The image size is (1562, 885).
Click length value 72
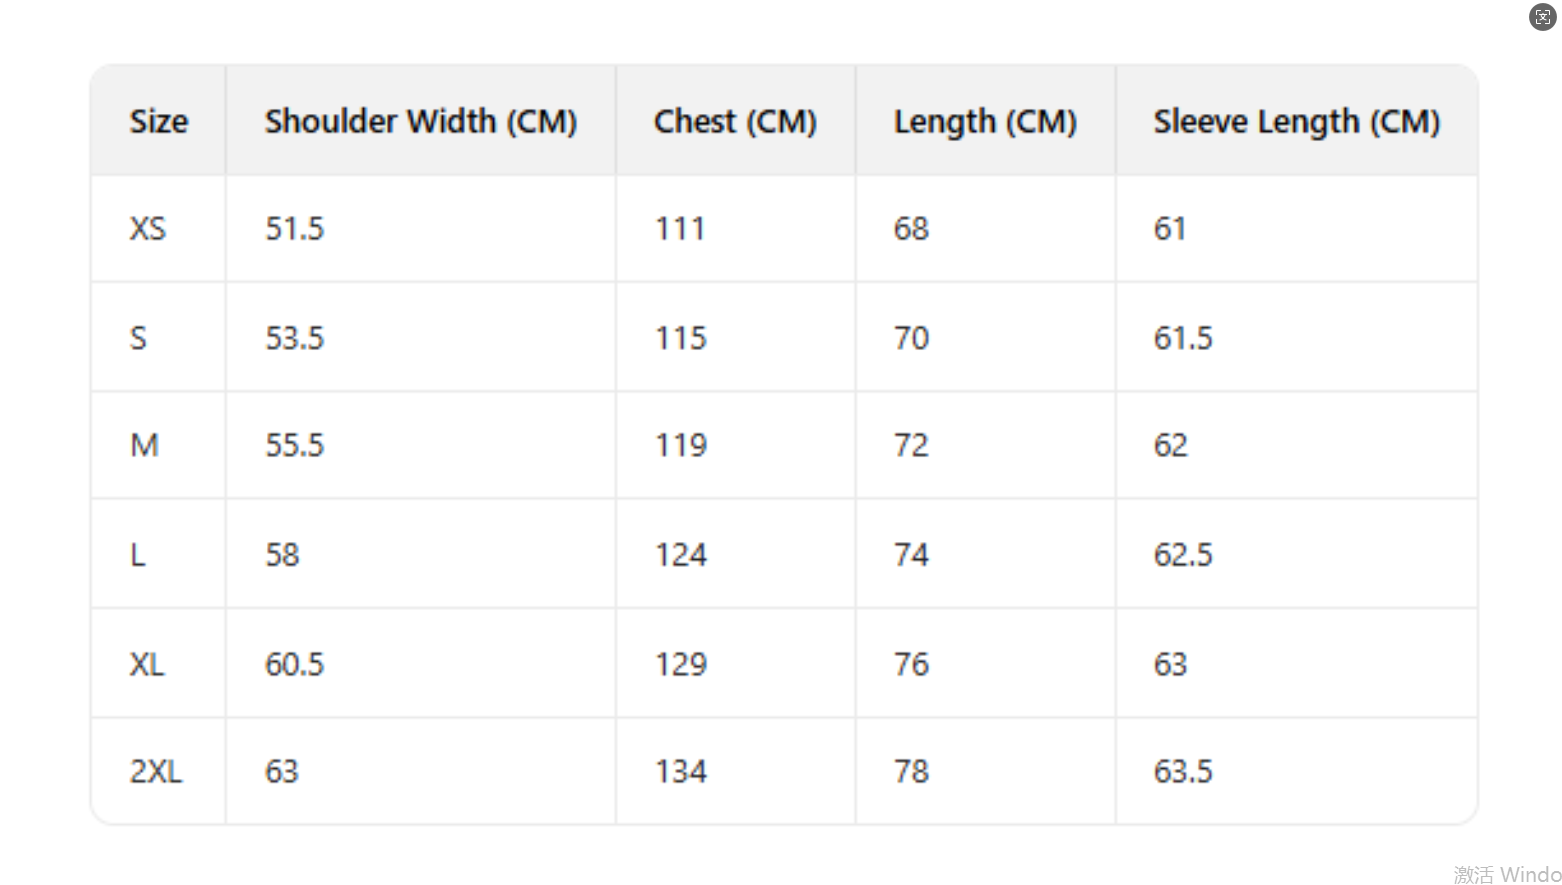pyautogui.click(x=911, y=445)
